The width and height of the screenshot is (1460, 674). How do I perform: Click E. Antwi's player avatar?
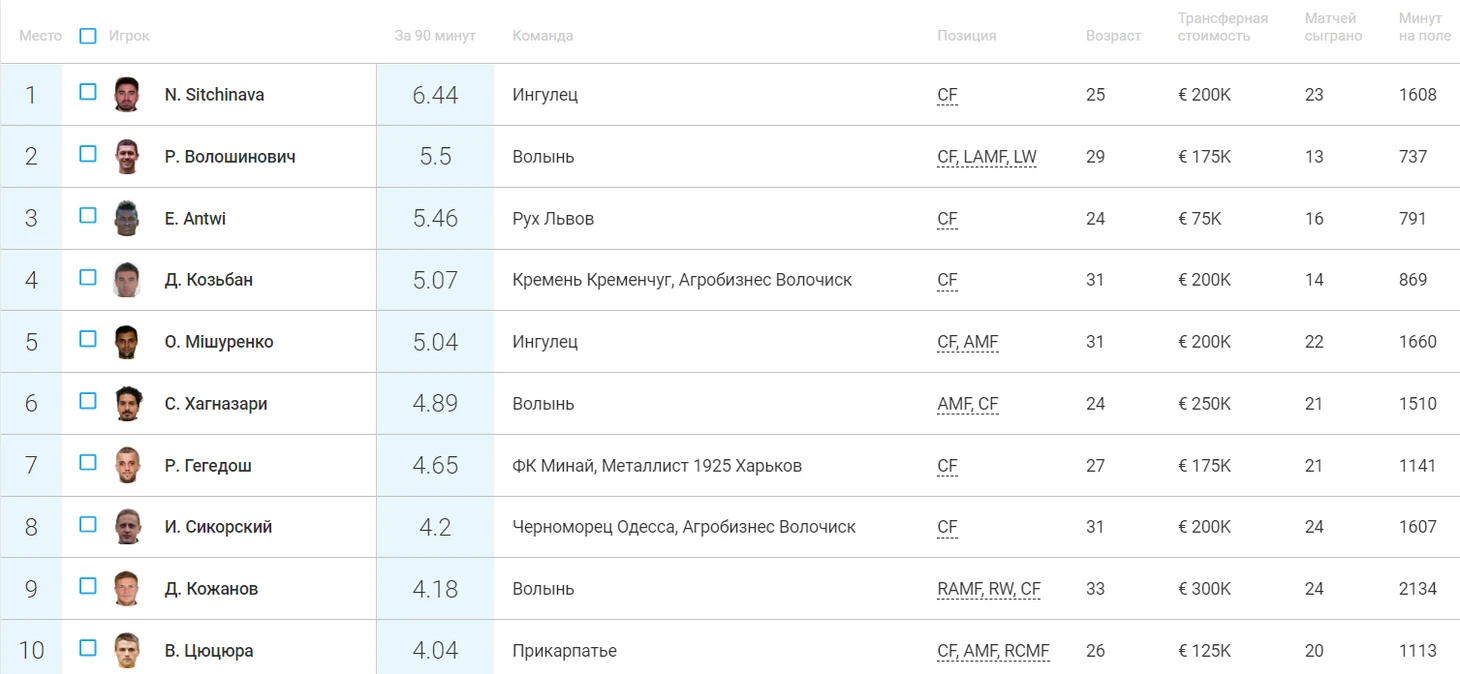coord(126,219)
